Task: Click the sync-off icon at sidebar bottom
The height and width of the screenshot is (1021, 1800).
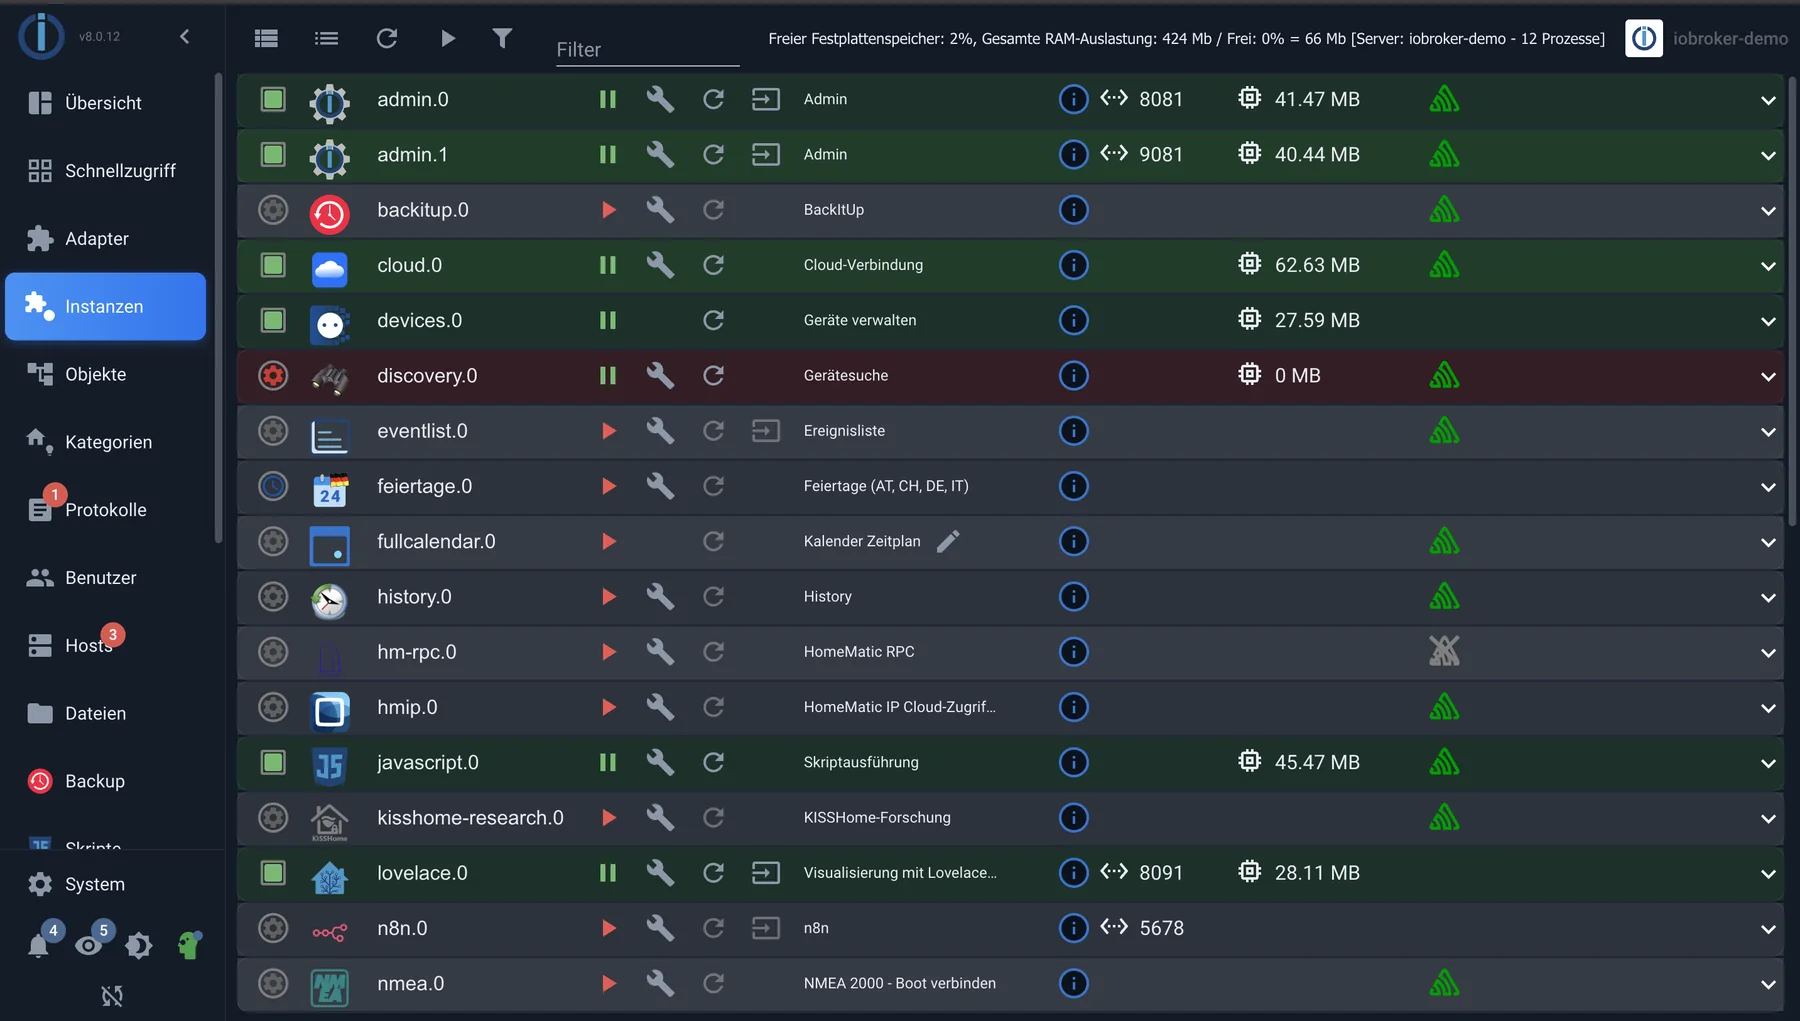Action: click(112, 995)
